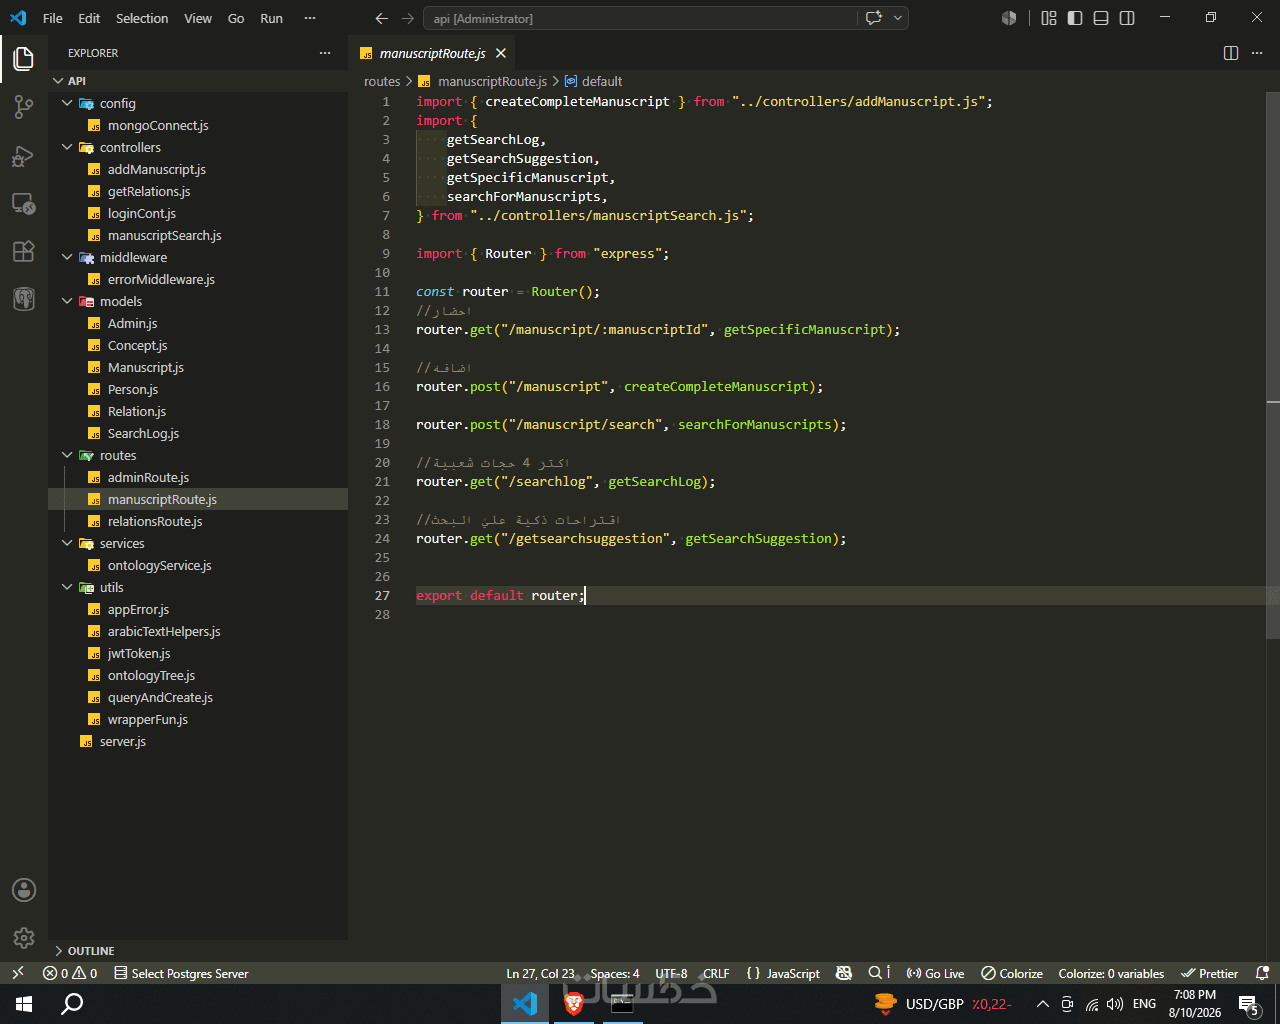Image resolution: width=1280 pixels, height=1024 pixels.
Task: Open the Go menu
Action: point(236,18)
